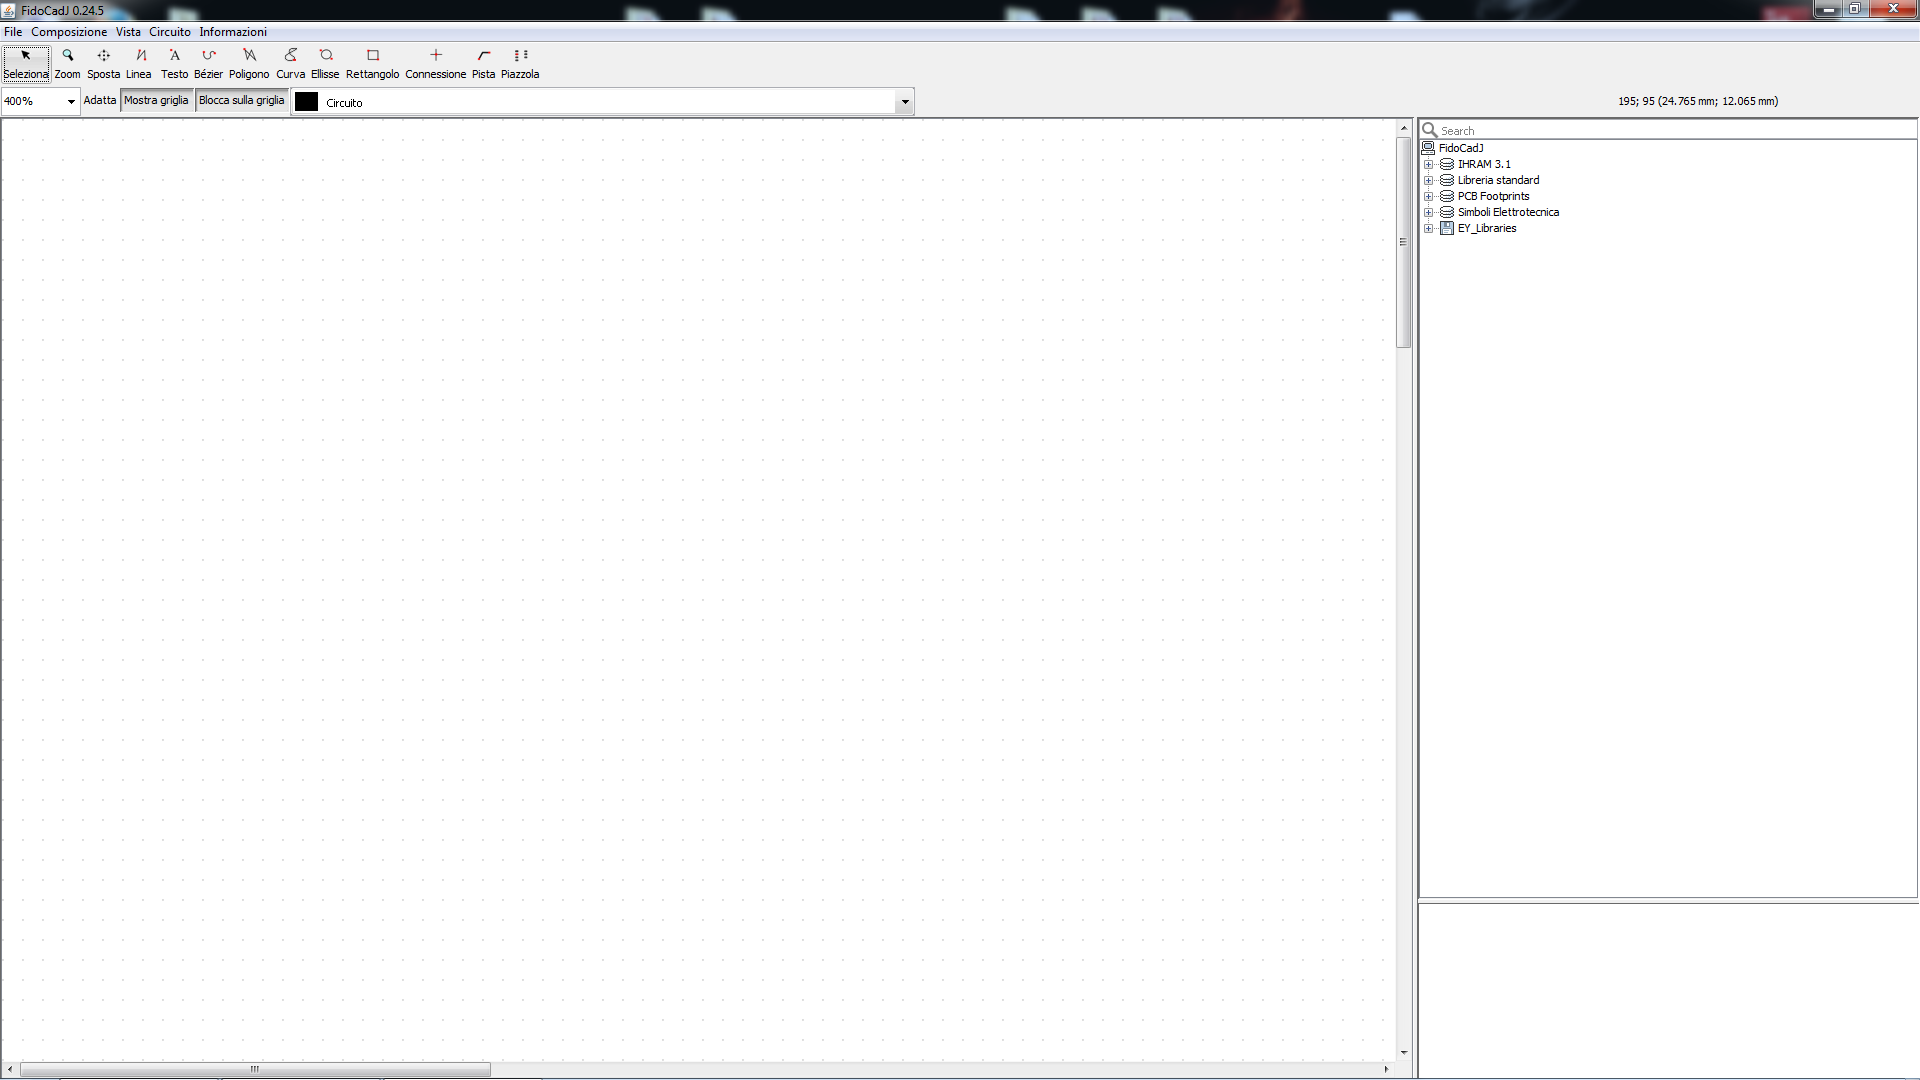Activate the Seleziona selection tool

(26, 63)
